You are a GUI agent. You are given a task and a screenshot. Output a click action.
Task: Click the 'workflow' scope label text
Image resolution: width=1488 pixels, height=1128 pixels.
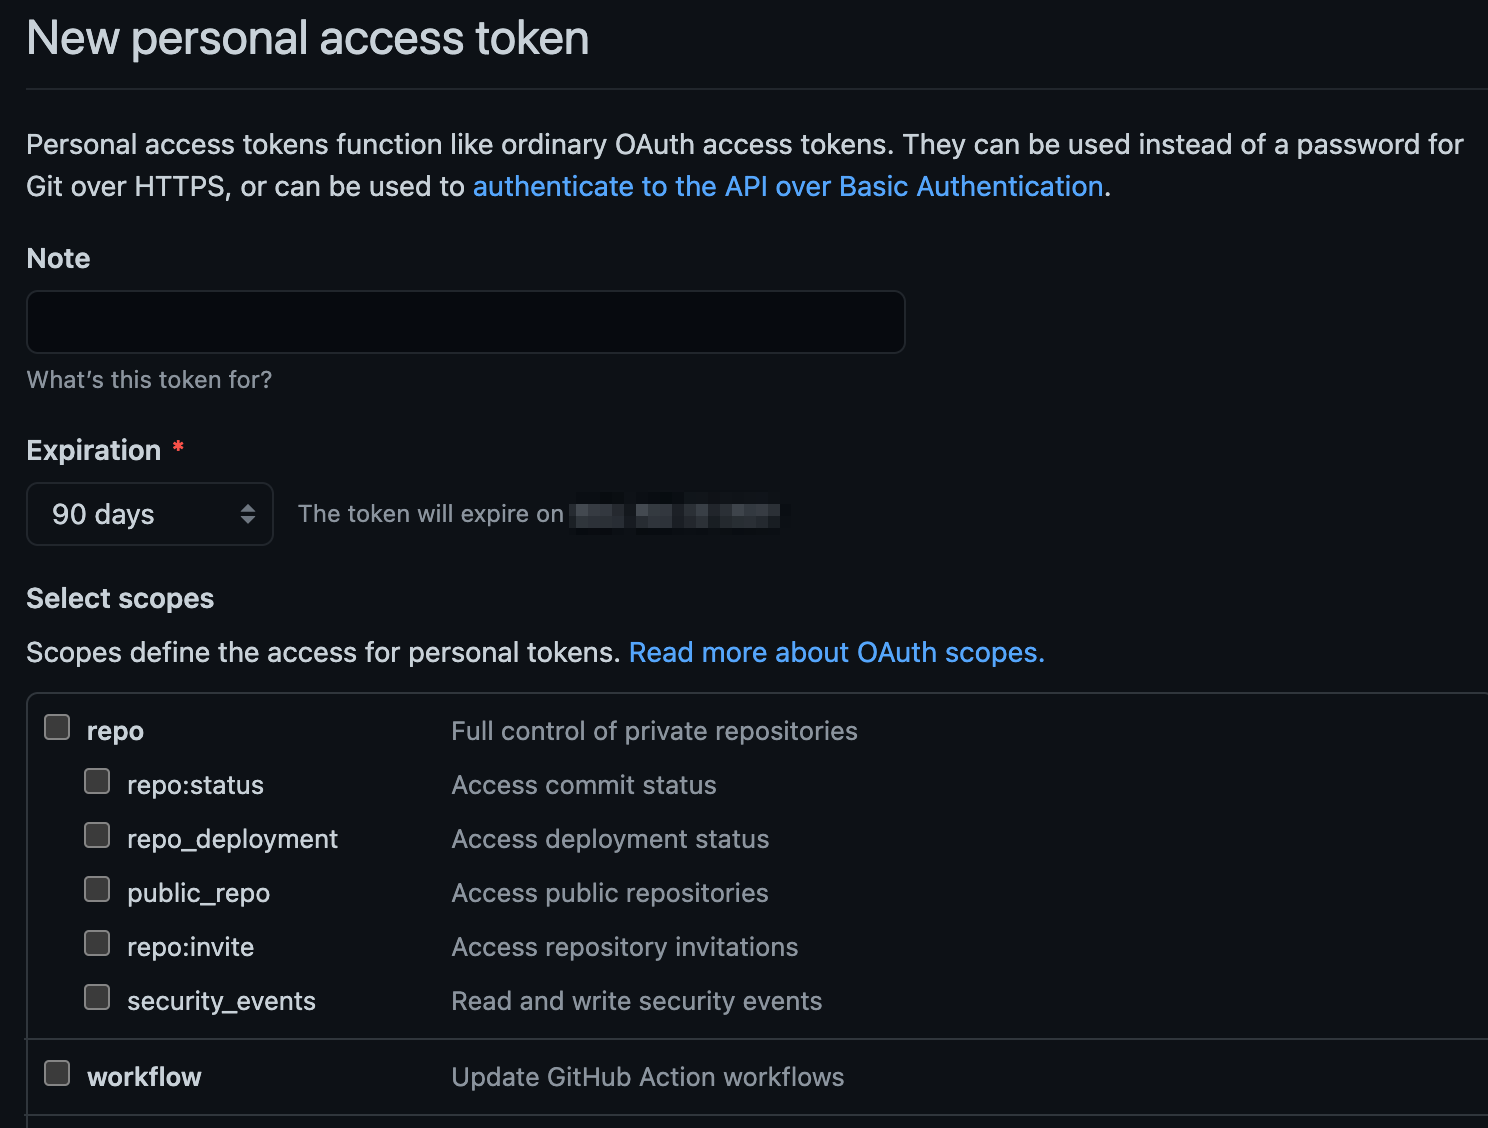point(144,1077)
